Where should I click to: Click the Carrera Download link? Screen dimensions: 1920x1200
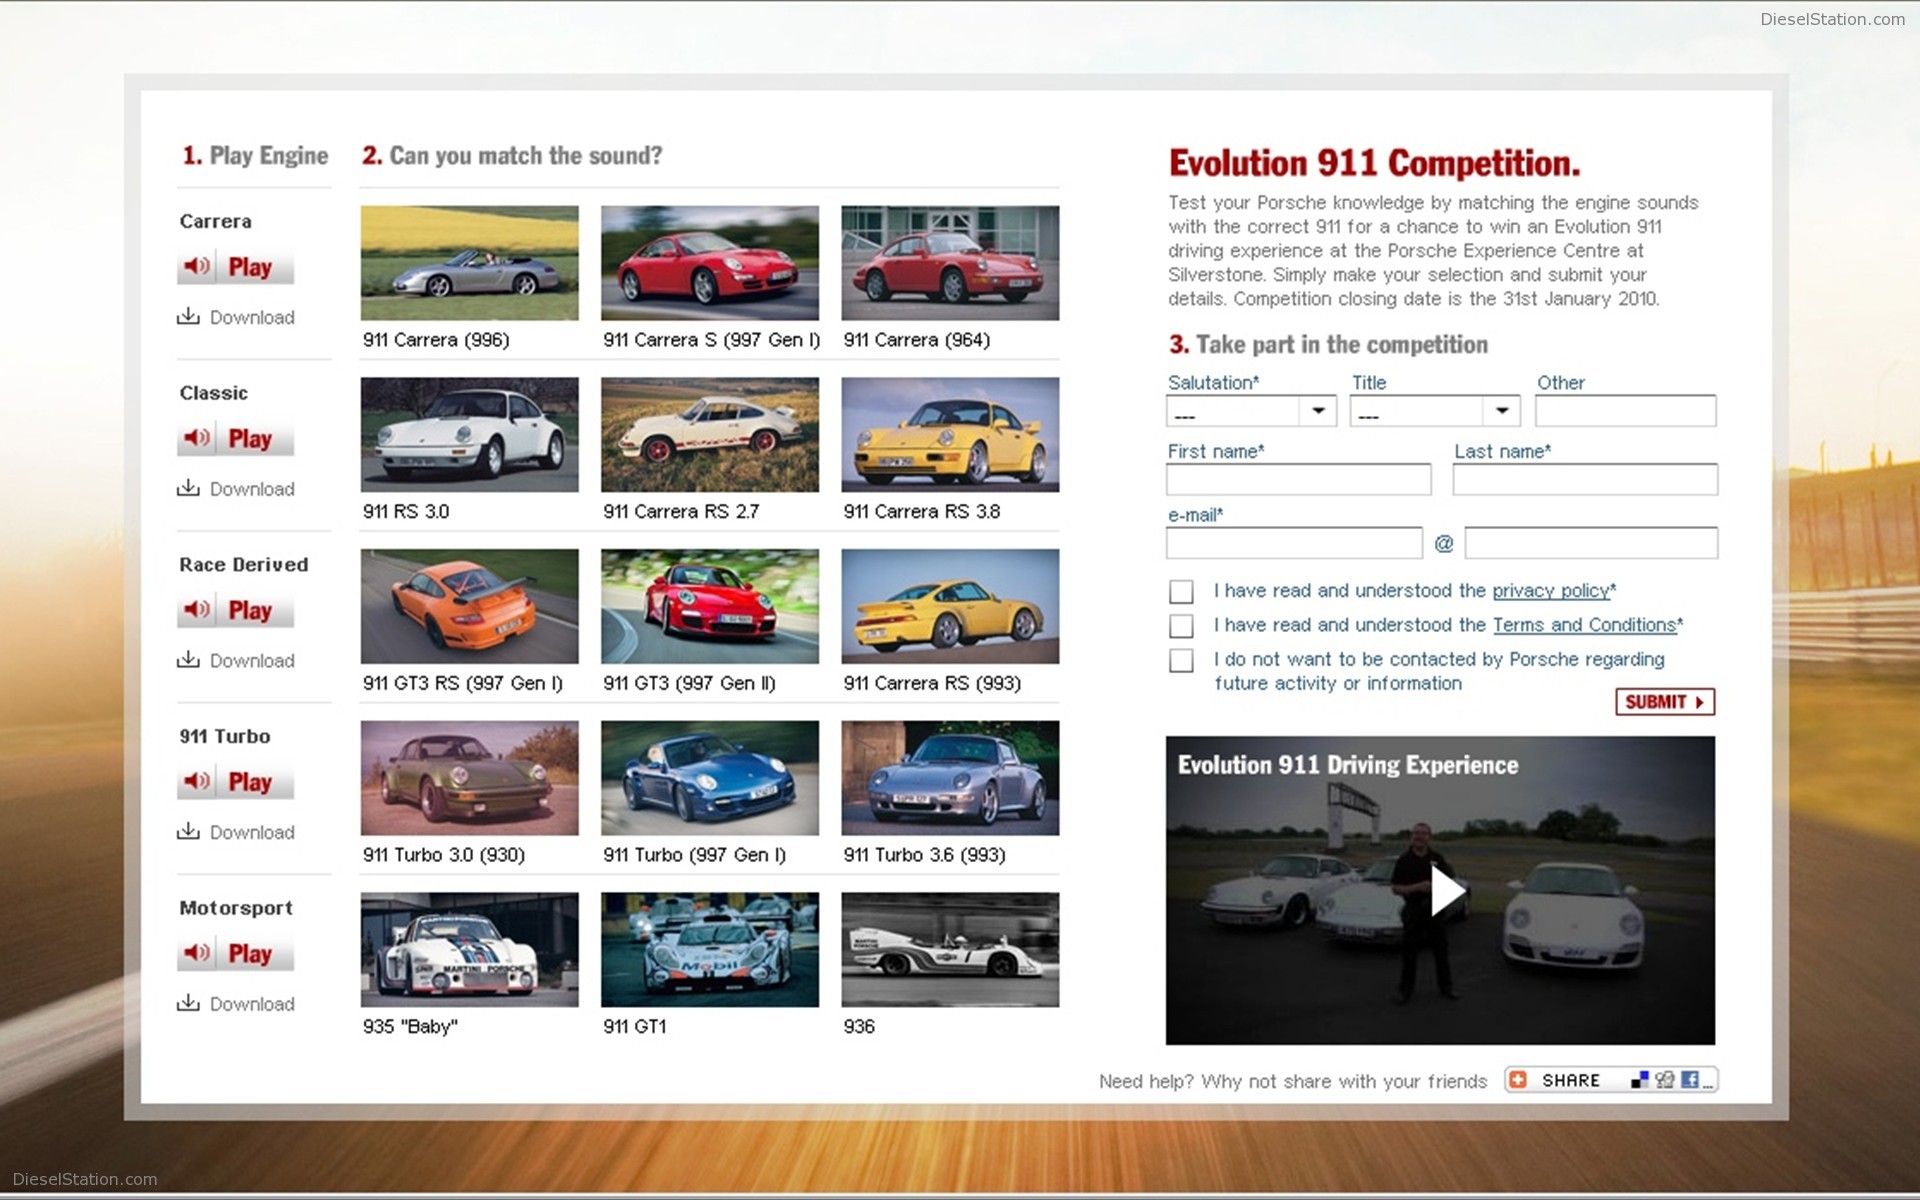click(236, 317)
